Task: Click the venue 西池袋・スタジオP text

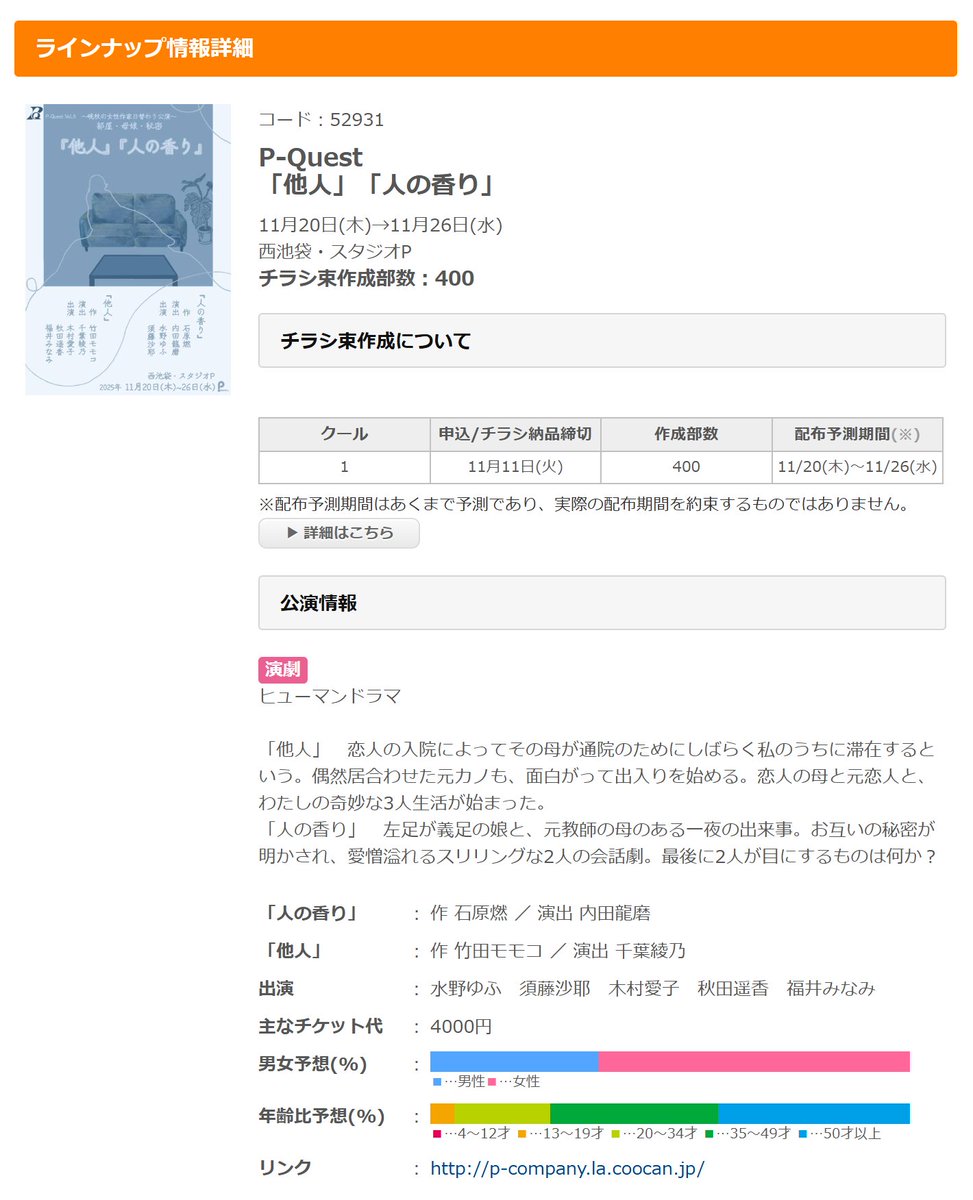Action: pos(335,250)
